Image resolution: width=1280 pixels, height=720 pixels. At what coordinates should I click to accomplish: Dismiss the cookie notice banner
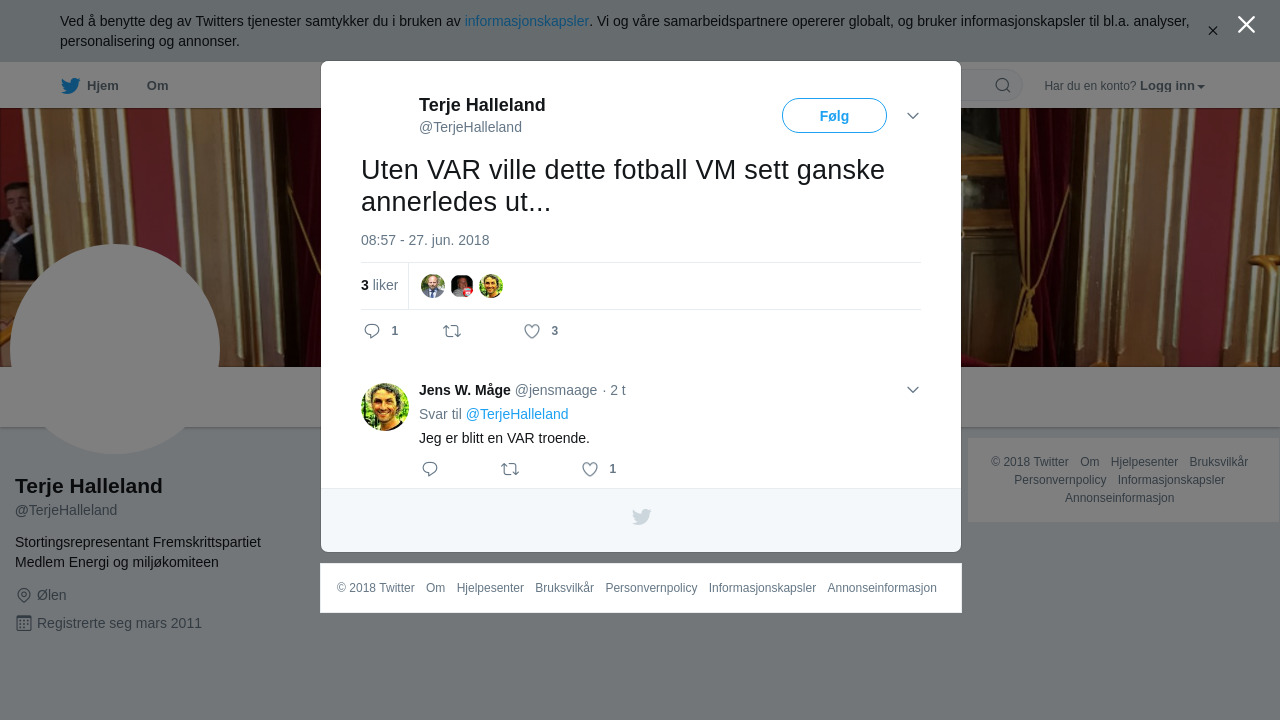pos(1213,31)
